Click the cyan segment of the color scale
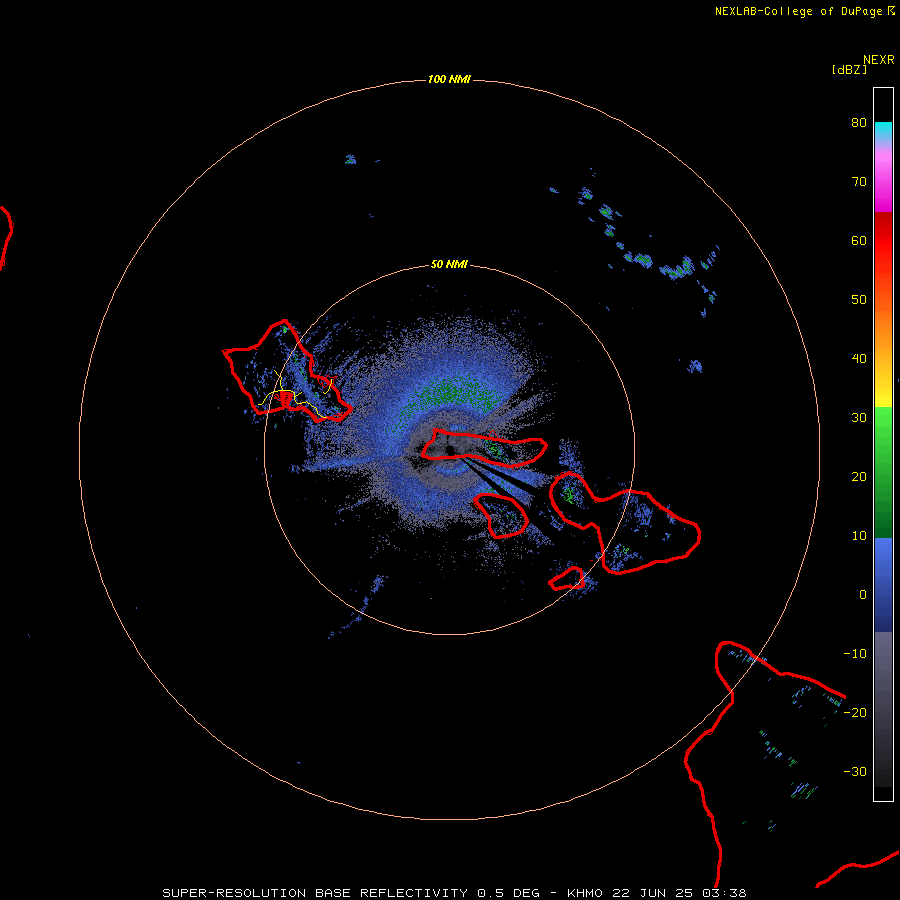Screen dimensions: 900x900 coord(883,131)
